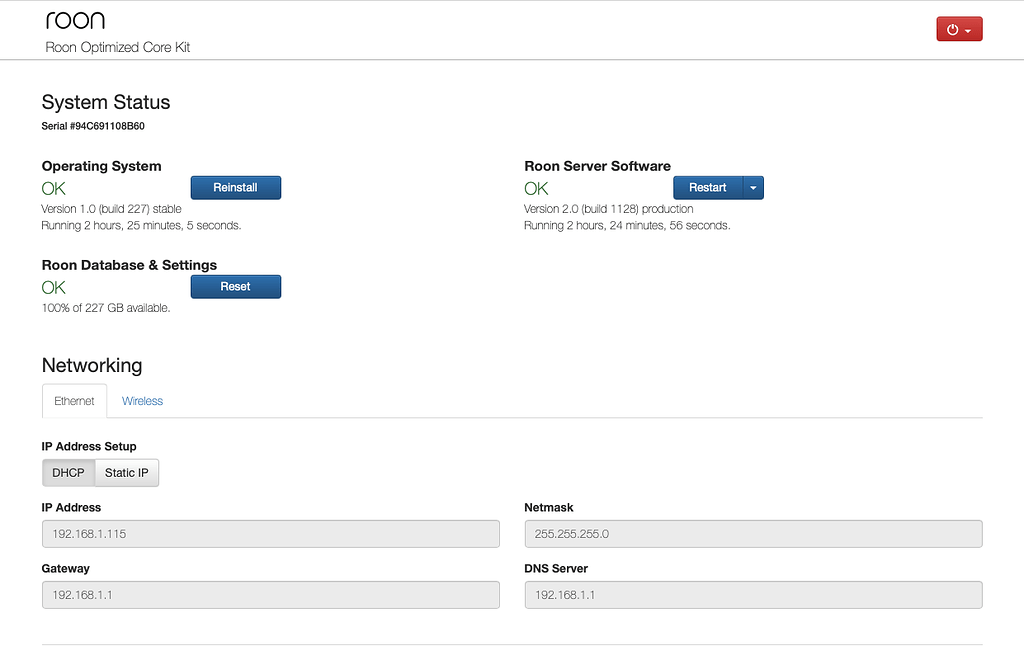Click the System Status heading

(105, 102)
